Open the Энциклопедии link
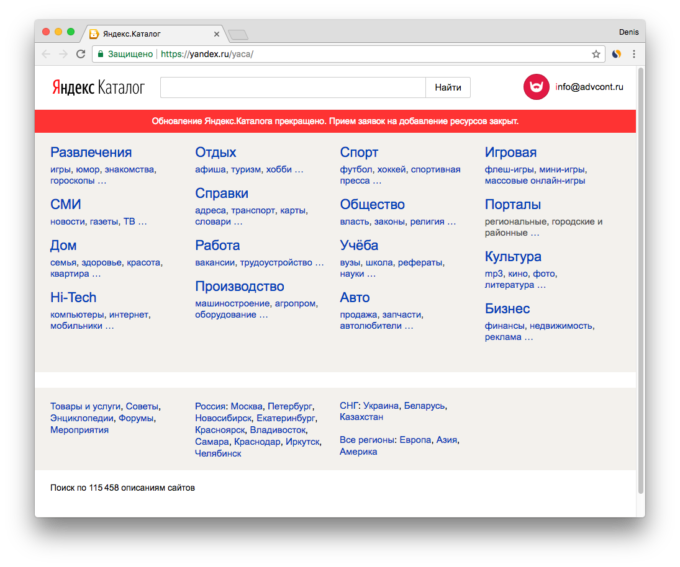The height and width of the screenshot is (567, 680). tap(82, 418)
